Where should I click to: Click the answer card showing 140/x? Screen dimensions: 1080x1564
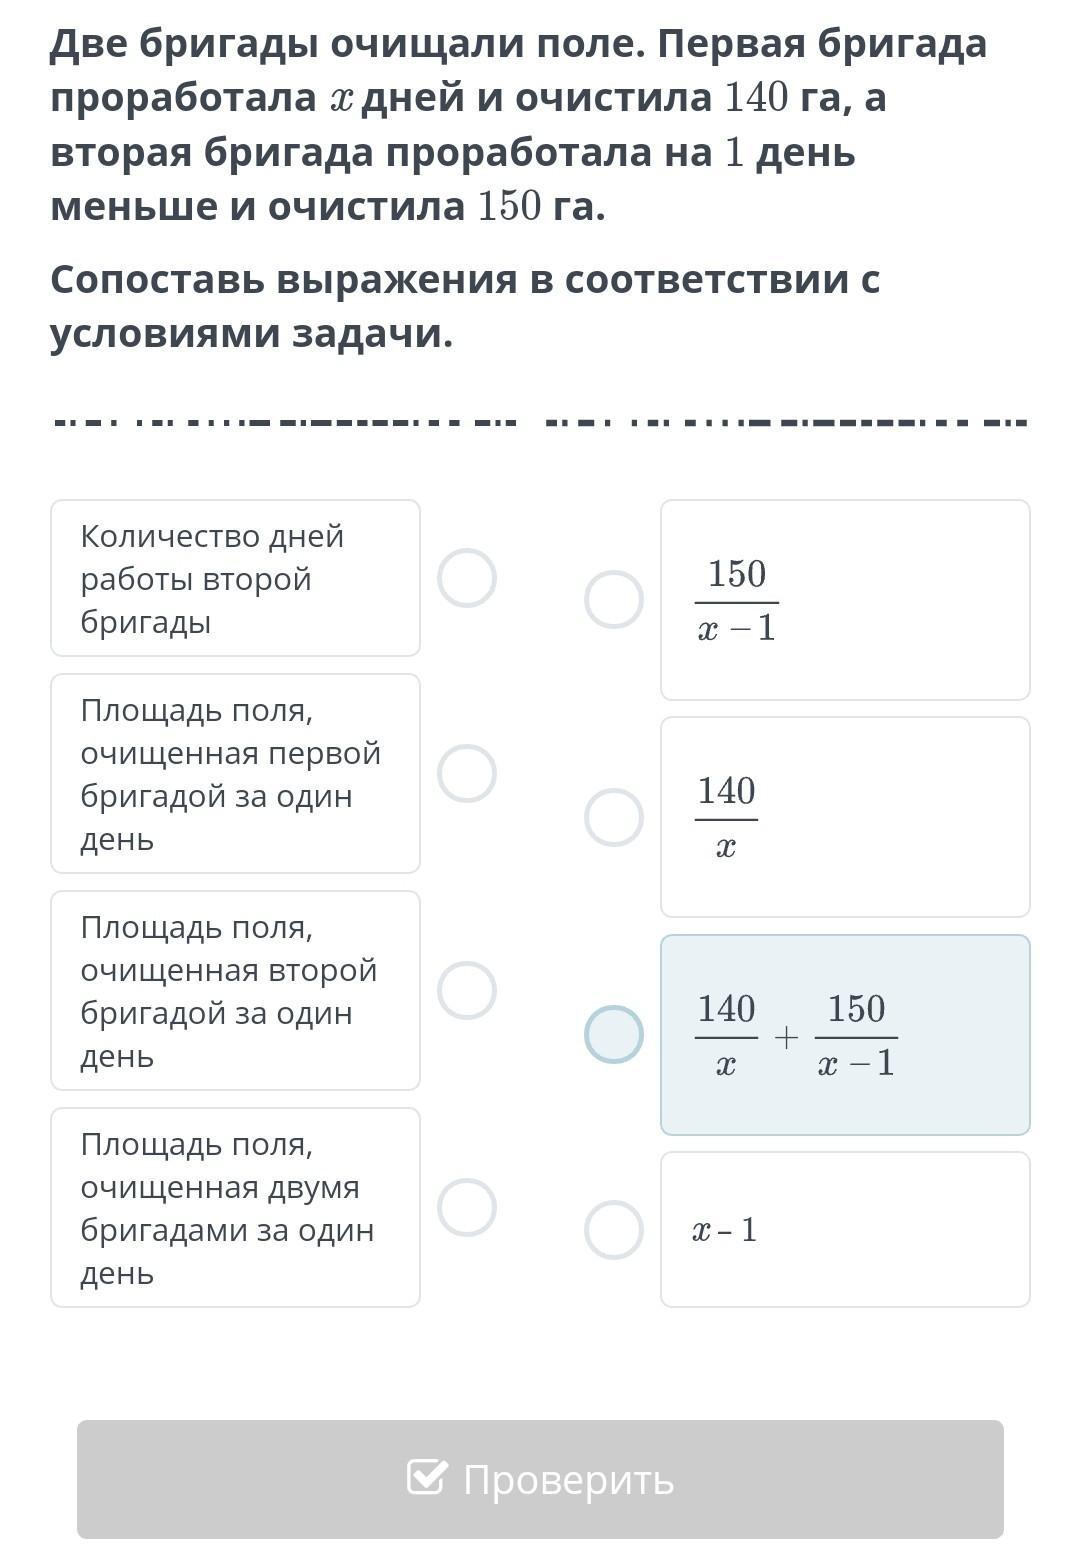click(845, 817)
